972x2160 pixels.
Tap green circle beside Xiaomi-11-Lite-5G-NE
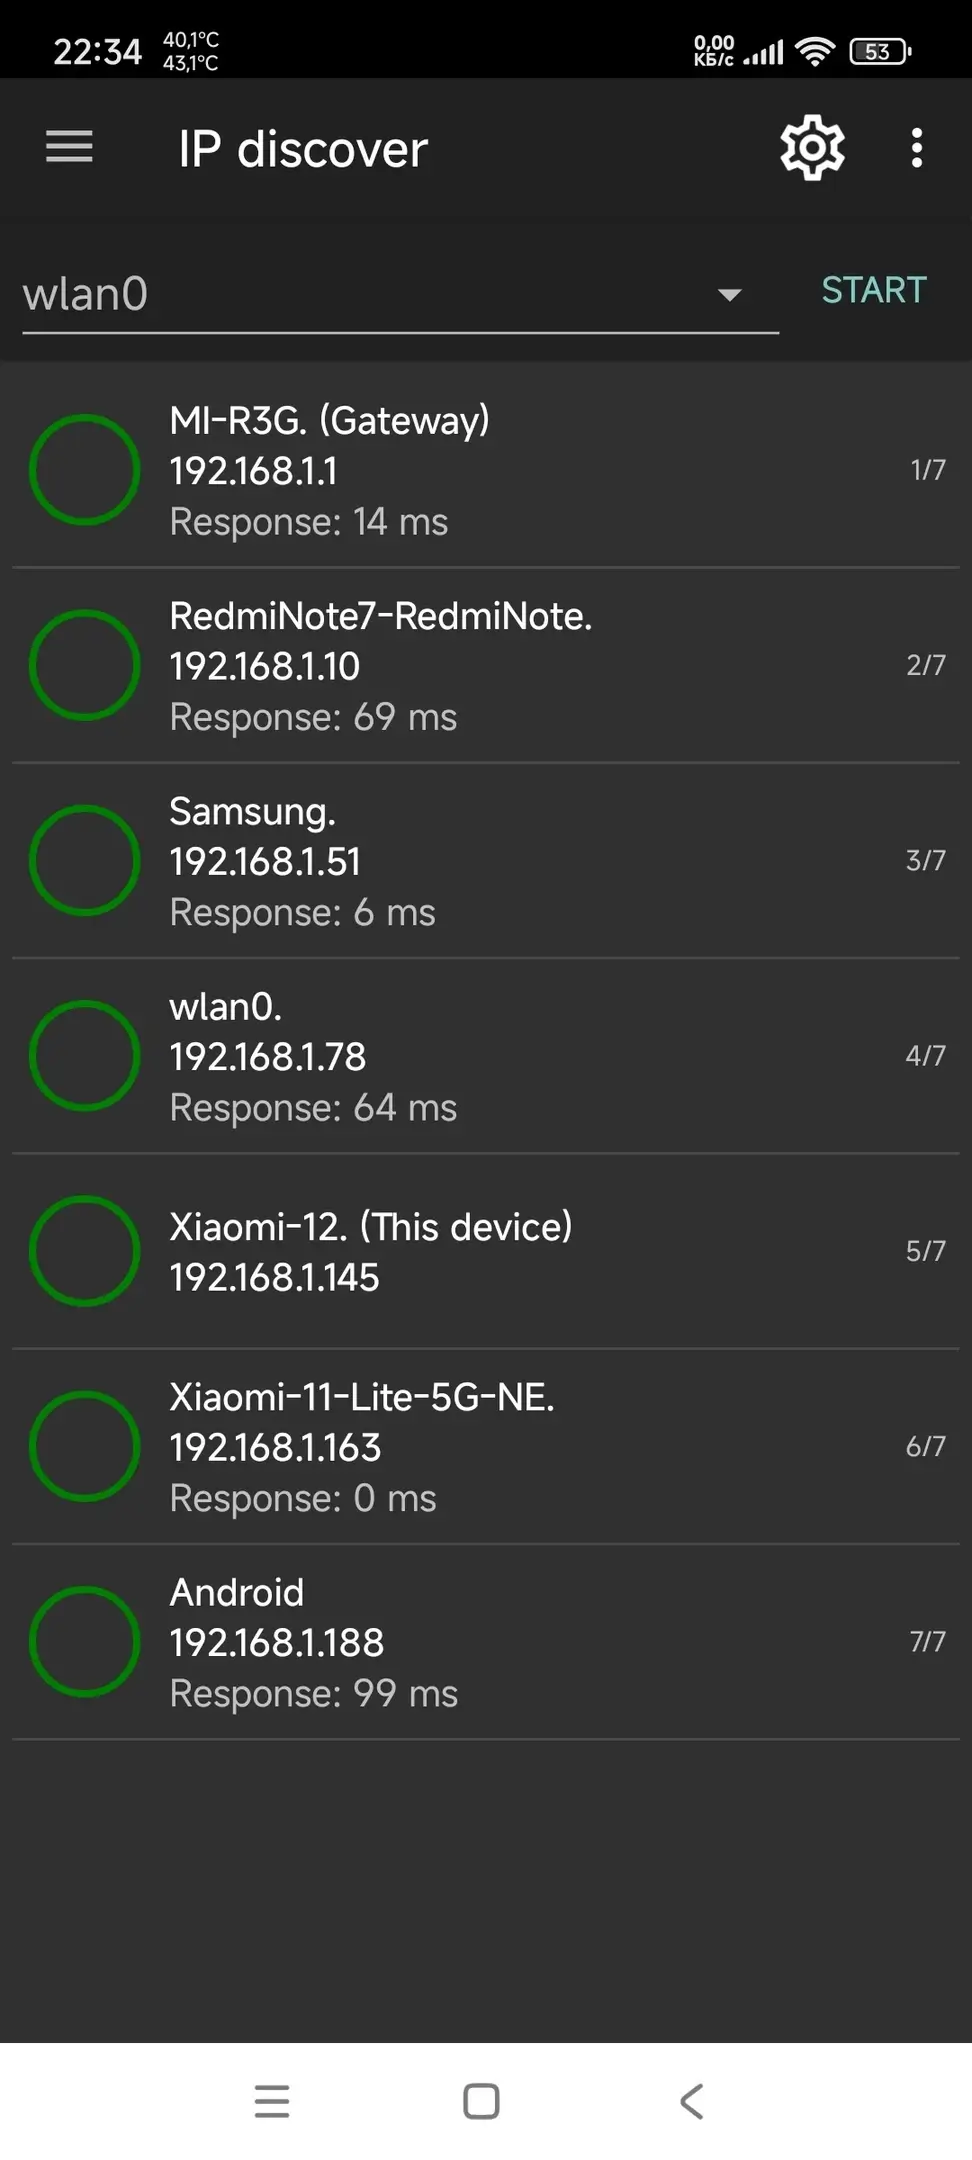click(85, 1446)
